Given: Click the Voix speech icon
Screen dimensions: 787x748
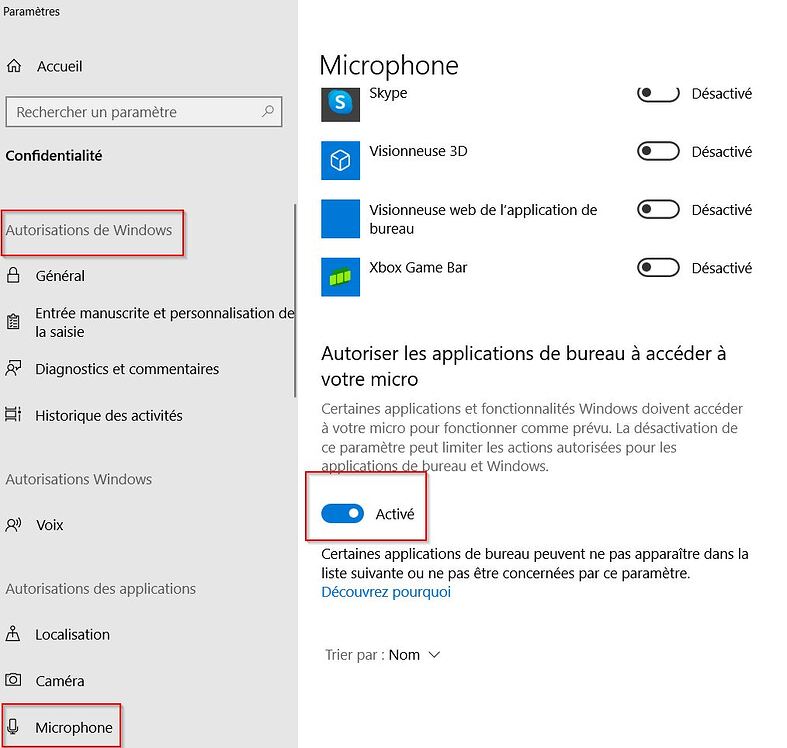Looking at the screenshot, I should click(x=13, y=525).
